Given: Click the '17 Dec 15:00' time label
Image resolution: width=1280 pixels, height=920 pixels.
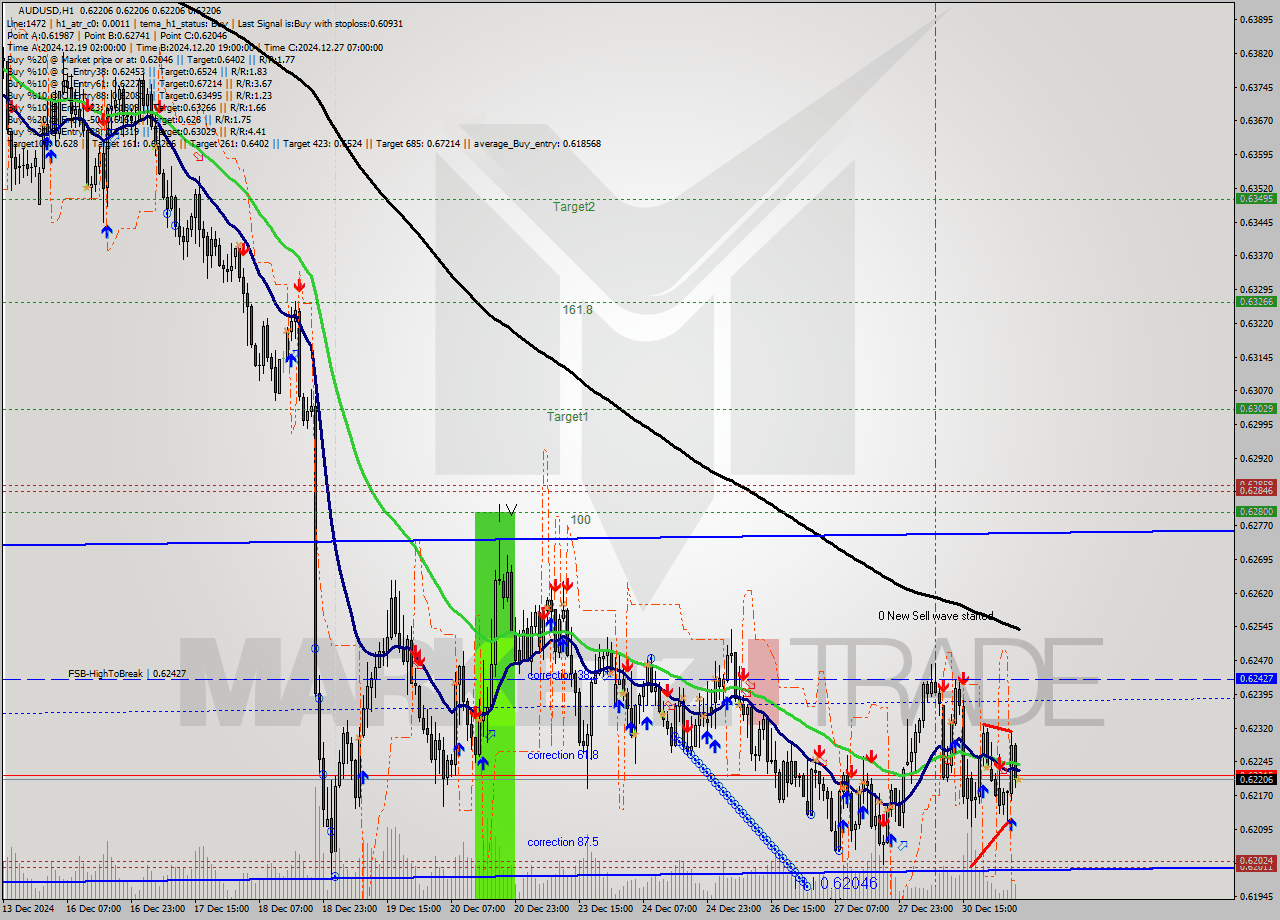Looking at the screenshot, I should click(222, 910).
